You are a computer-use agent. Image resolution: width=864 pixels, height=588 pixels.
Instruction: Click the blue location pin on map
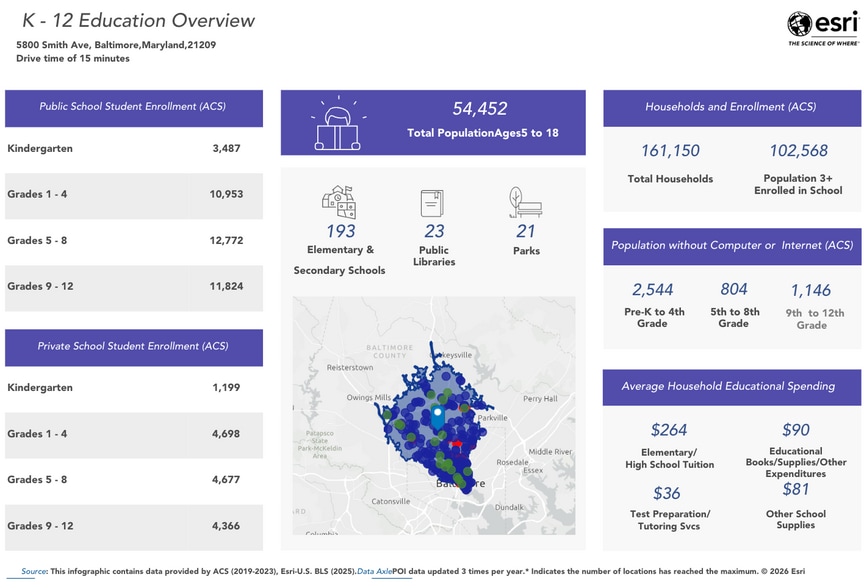(x=437, y=417)
